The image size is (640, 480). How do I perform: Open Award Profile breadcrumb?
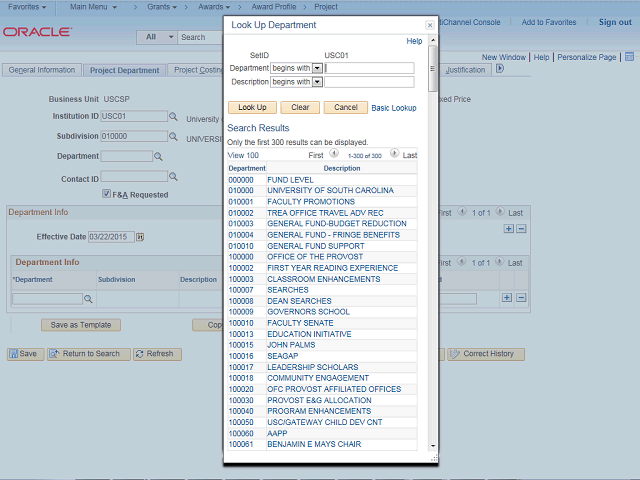273,7
